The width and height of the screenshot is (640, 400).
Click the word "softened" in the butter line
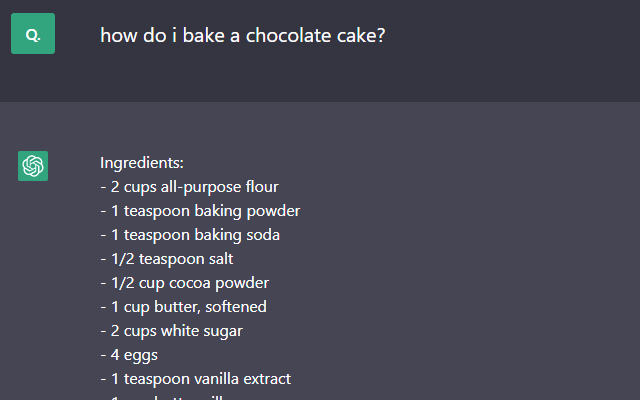click(236, 307)
